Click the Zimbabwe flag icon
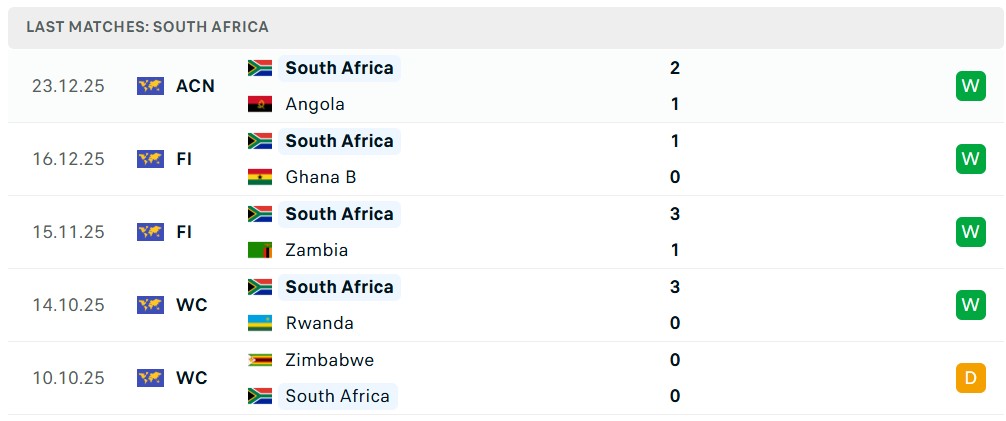1006x421 pixels. [260, 360]
